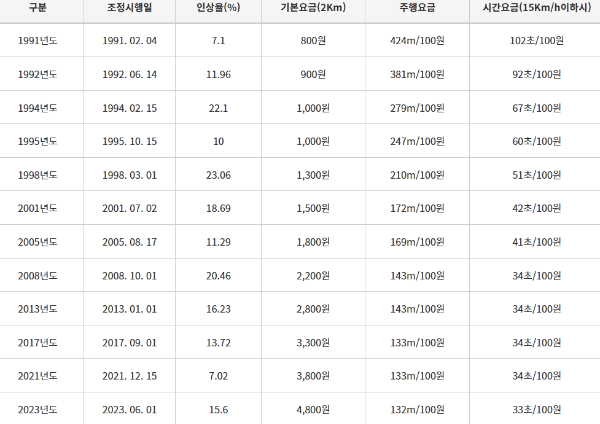Click the 1,500원 base fare cell
The width and height of the screenshot is (600, 424).
point(313,208)
